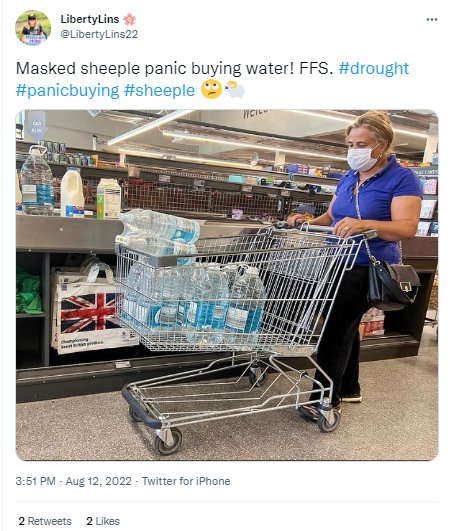
Task: Click the LibertyLins profile avatar
Action: pyautogui.click(x=33, y=27)
